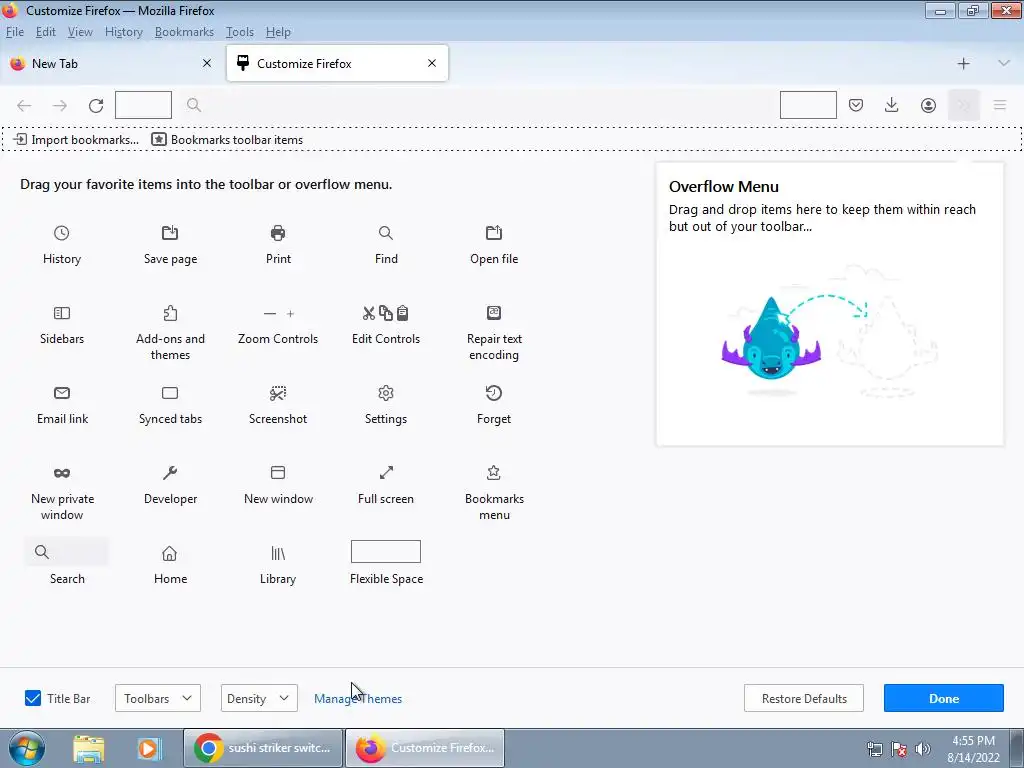This screenshot has height=768, width=1024.
Task: Open the Media Player taskbar icon
Action: tap(149, 748)
